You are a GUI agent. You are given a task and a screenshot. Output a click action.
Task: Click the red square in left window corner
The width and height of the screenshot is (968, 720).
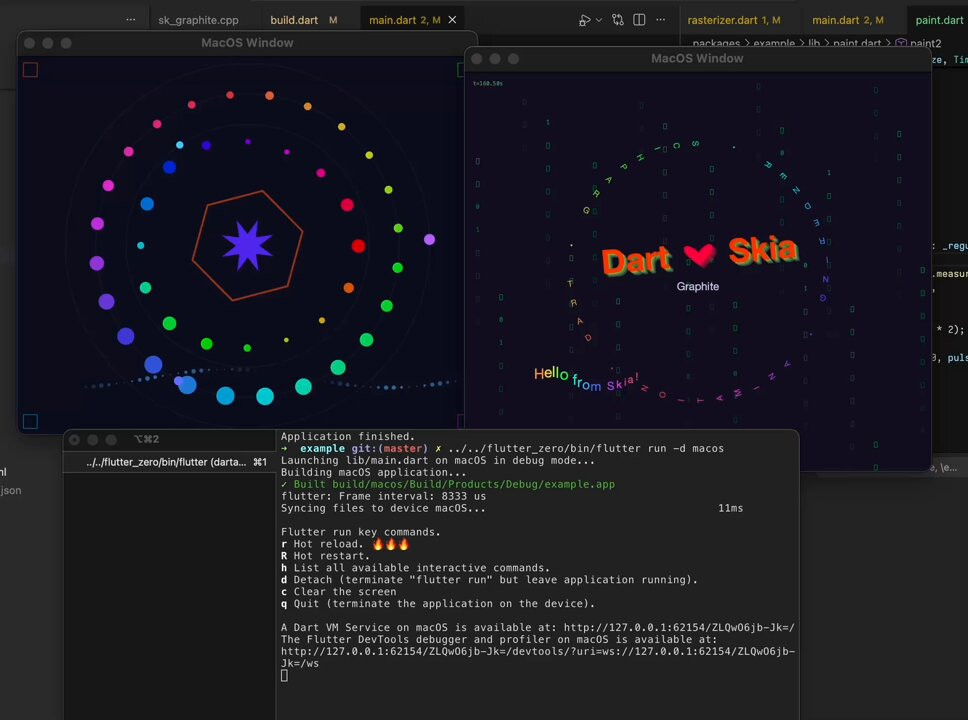click(30, 69)
